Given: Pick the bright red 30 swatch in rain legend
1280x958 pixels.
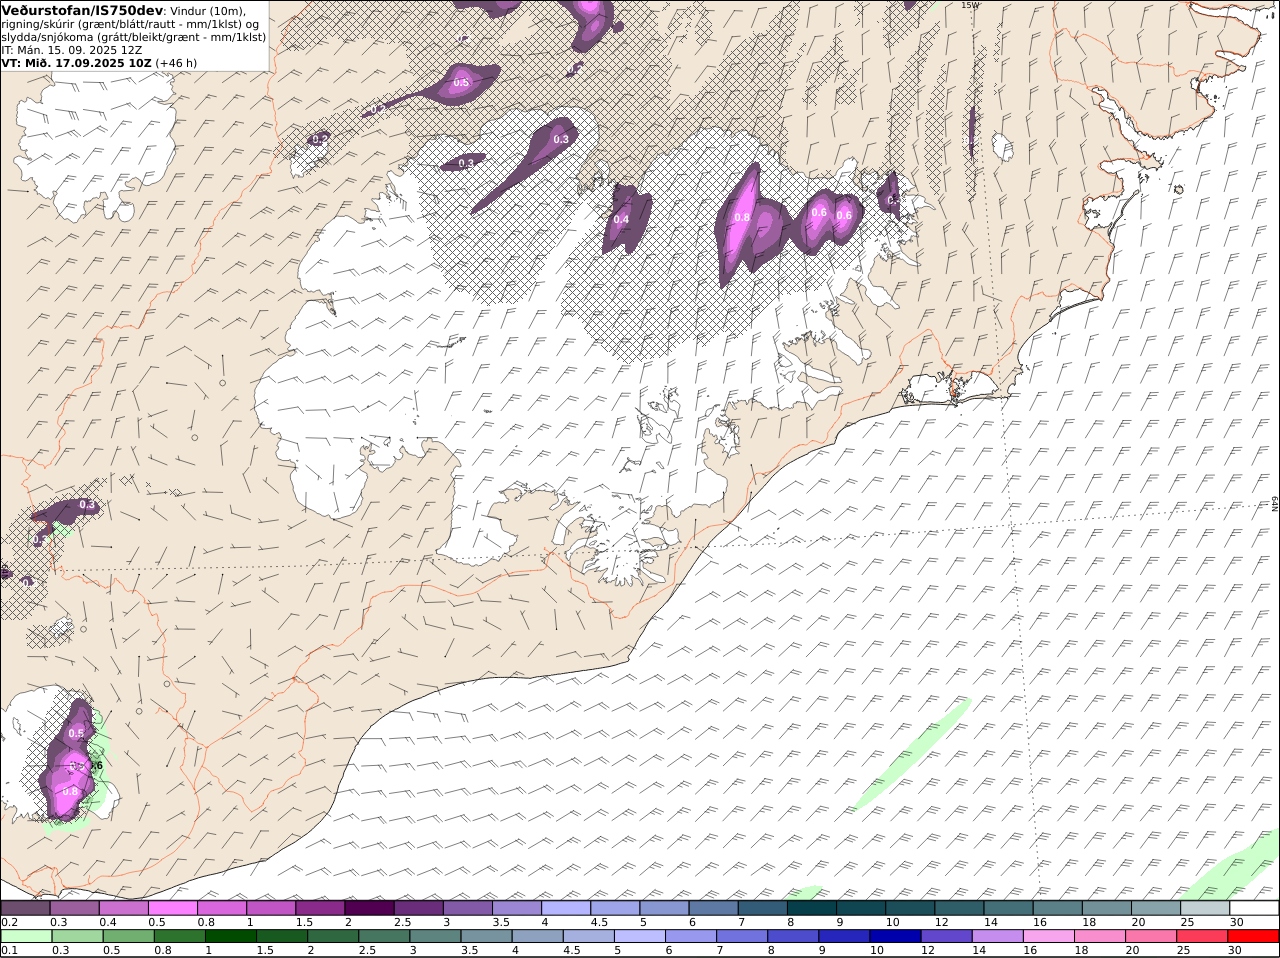Looking at the screenshot, I should (x=1253, y=937).
